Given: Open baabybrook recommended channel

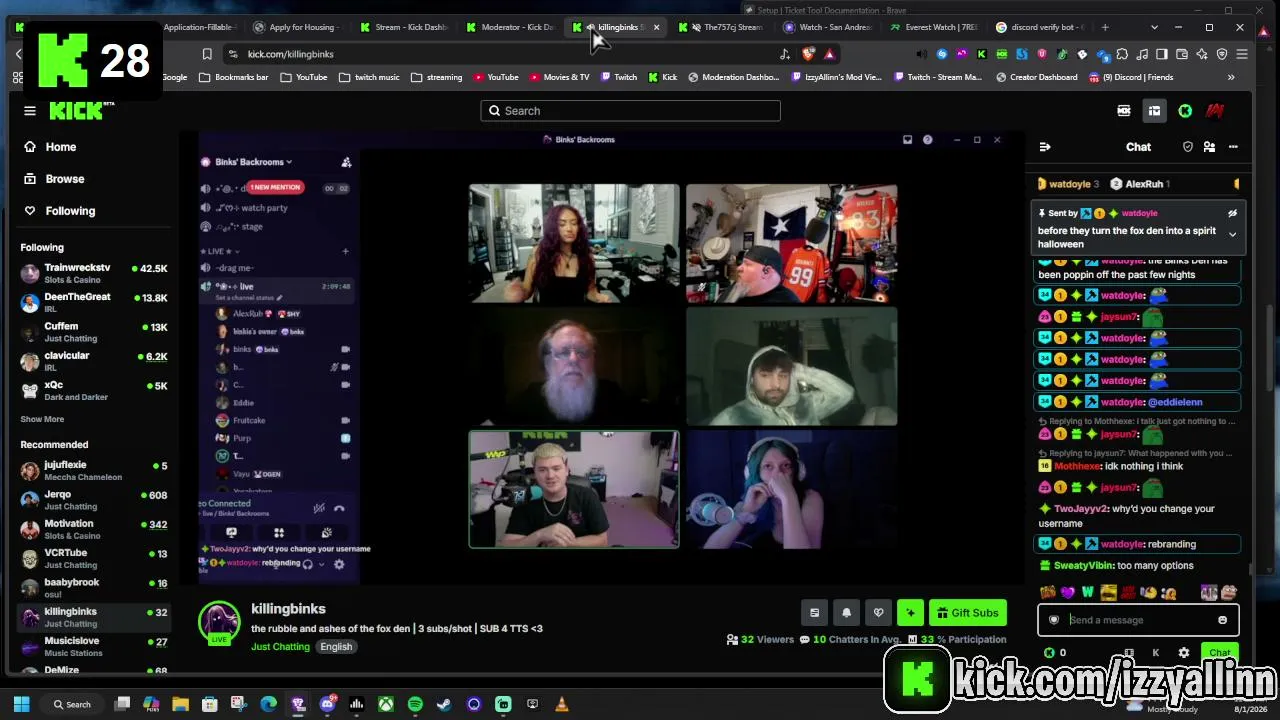Looking at the screenshot, I should coord(94,587).
